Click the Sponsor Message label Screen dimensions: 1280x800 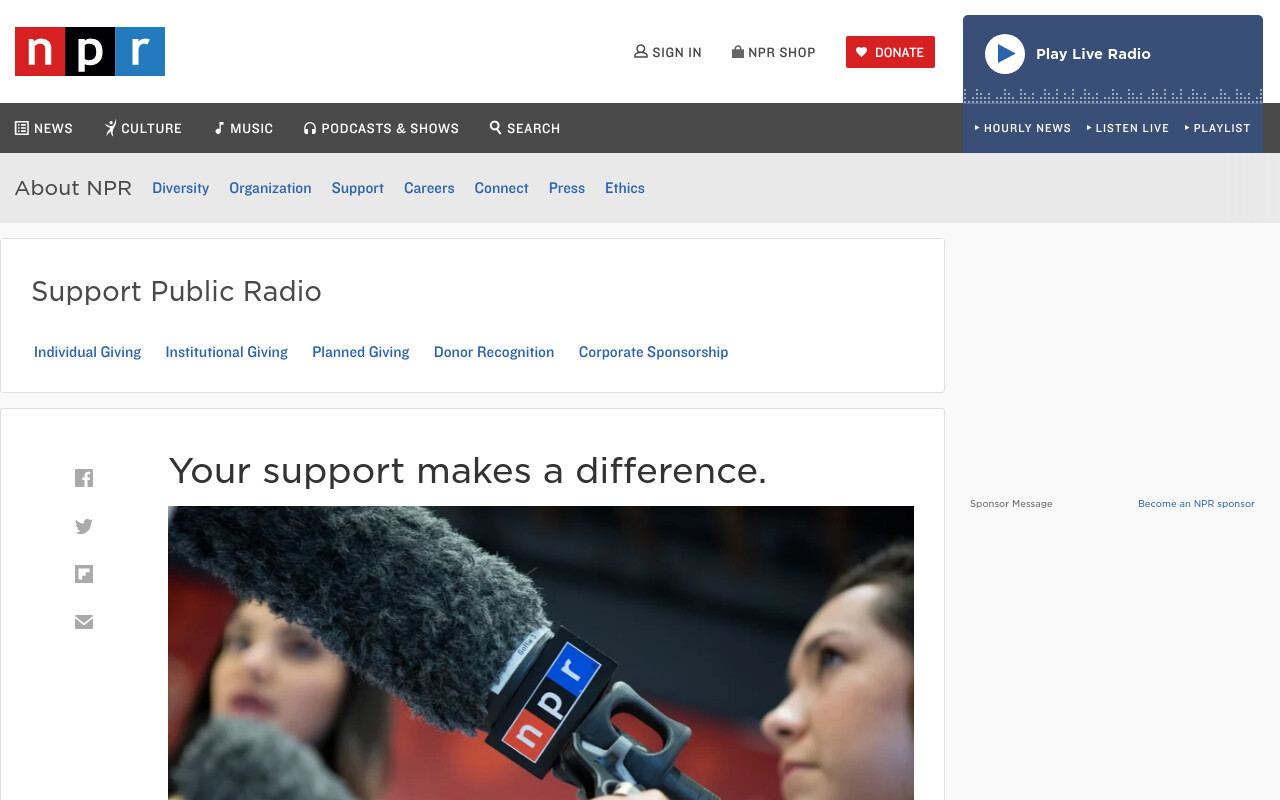click(1011, 504)
